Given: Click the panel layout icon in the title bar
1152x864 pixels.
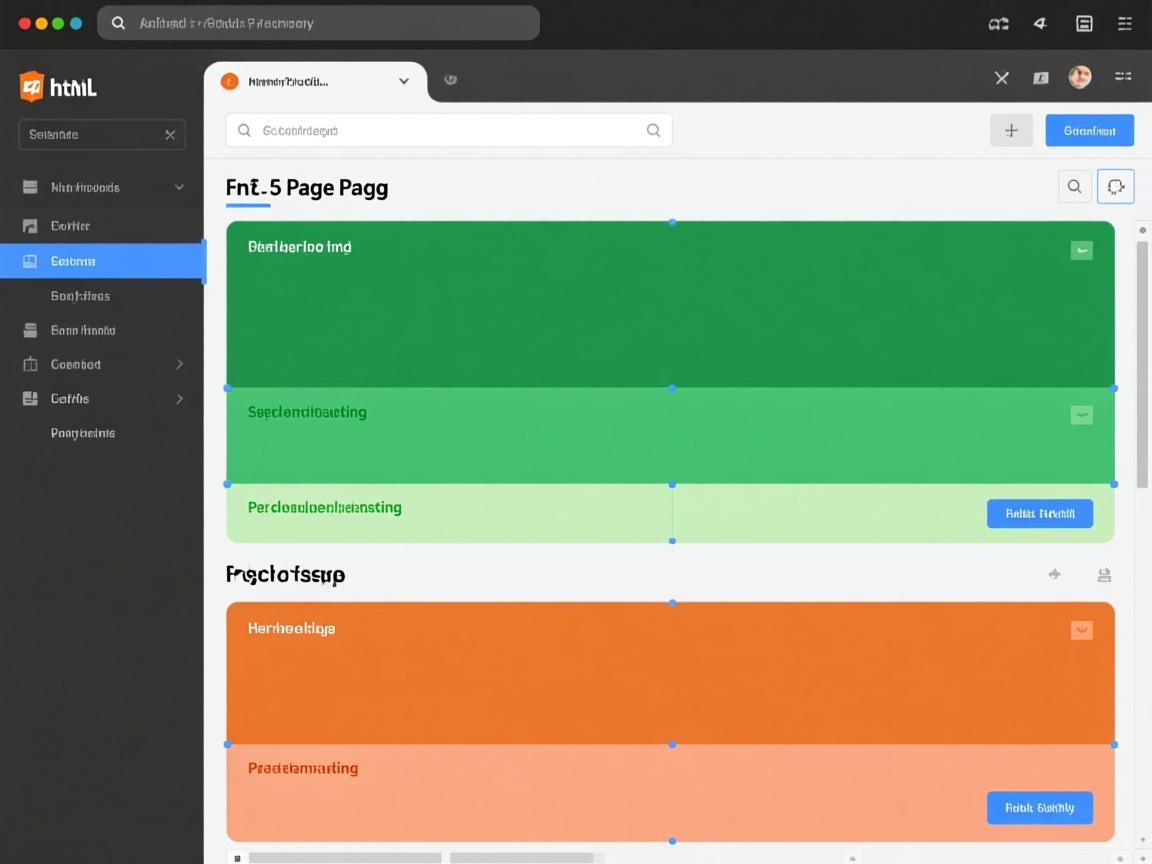Looking at the screenshot, I should [x=1084, y=23].
